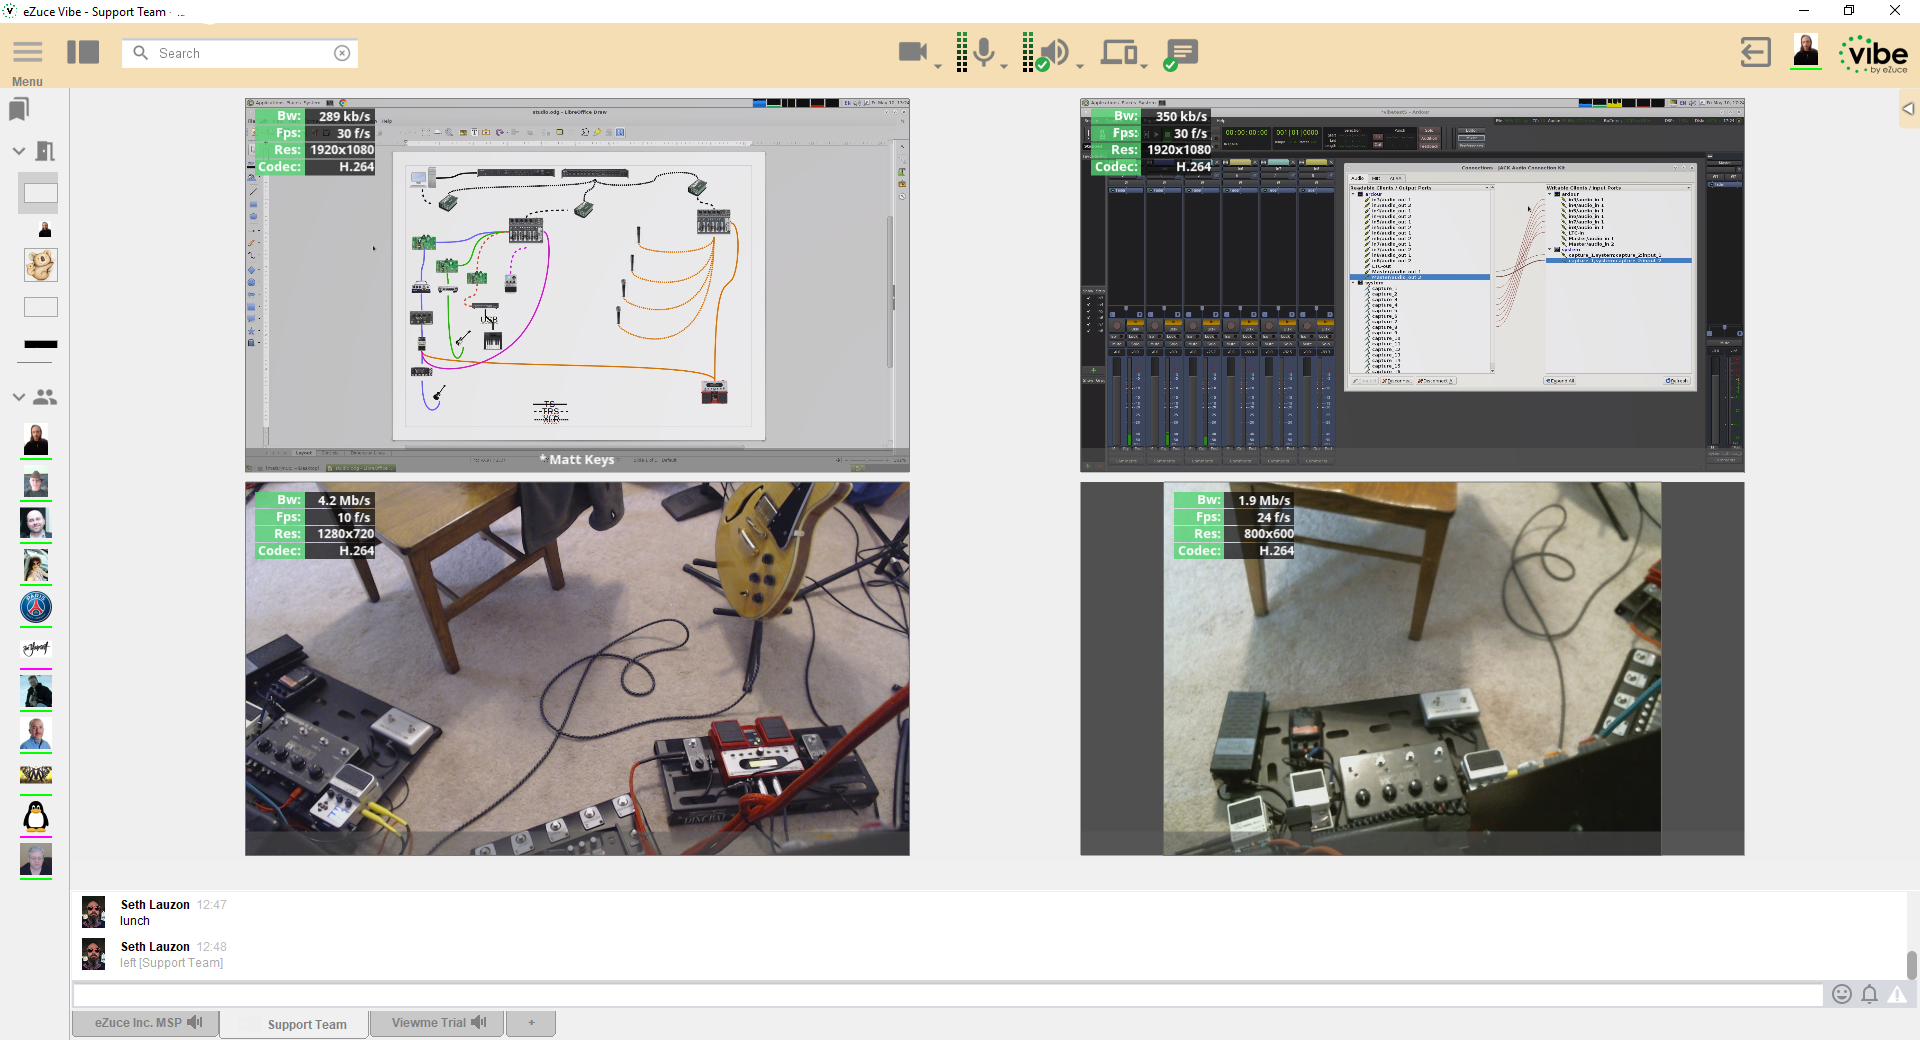Toggle the chat panel icon
Viewport: 1920px width, 1040px height.
1181,53
